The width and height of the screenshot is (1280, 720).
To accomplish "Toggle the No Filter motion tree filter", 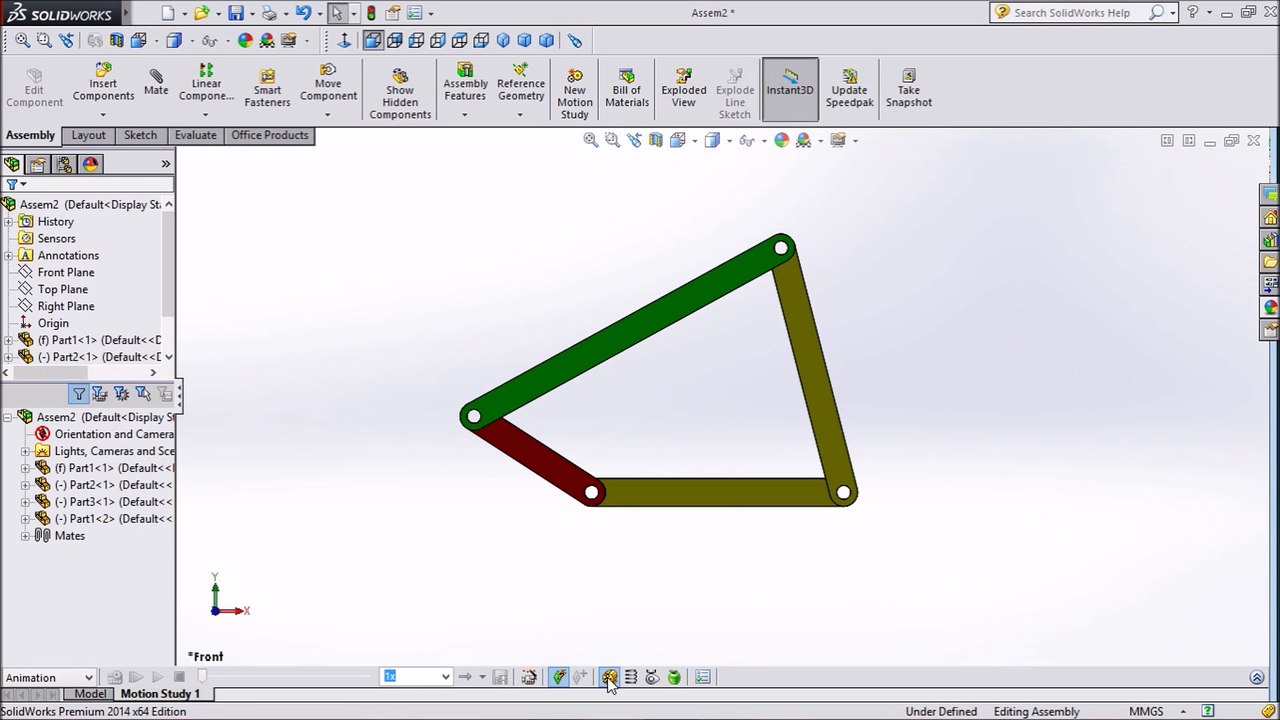I will [79, 394].
